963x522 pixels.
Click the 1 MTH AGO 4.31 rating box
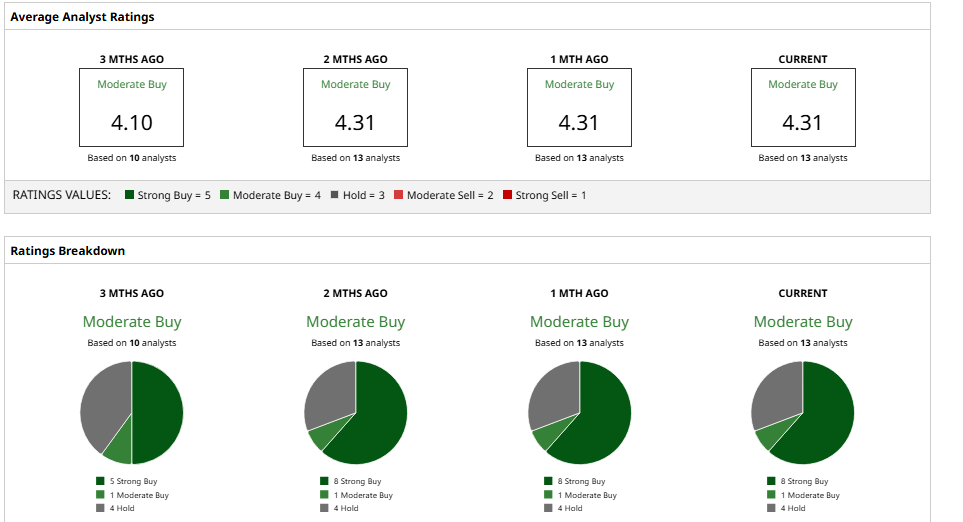click(x=579, y=108)
